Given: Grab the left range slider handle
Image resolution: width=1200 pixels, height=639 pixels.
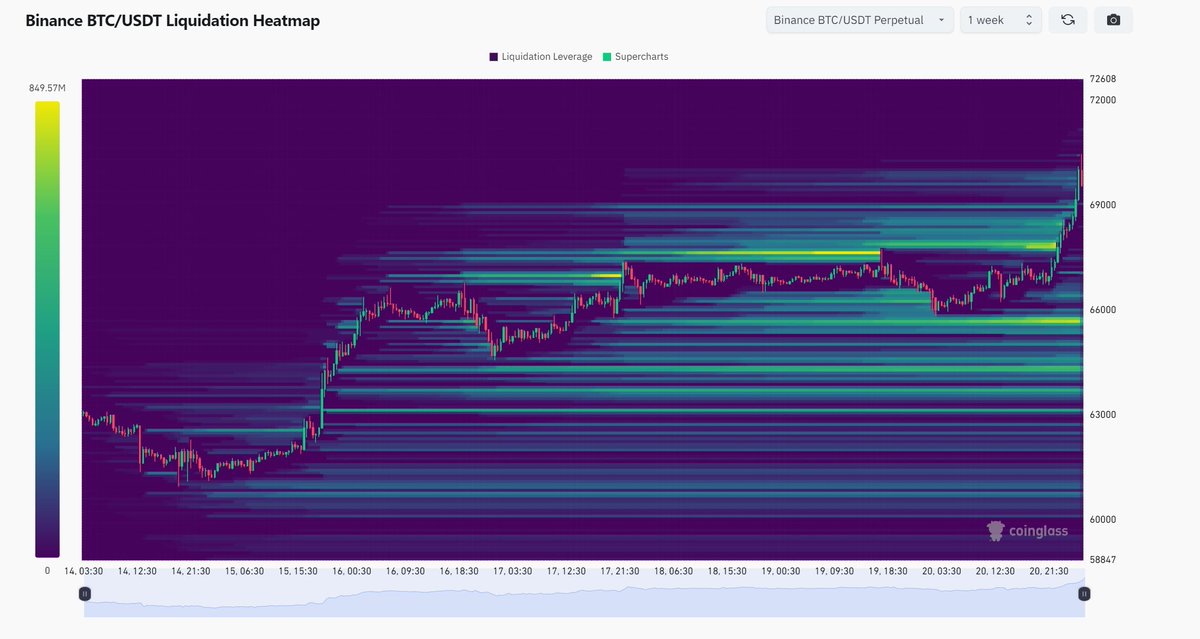Looking at the screenshot, I should 85,593.
